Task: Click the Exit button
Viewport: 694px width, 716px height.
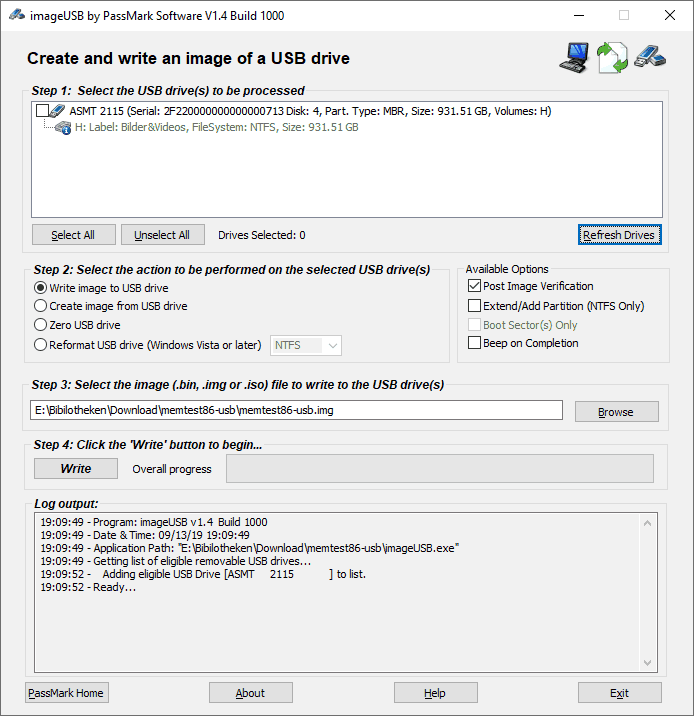Action: 620,693
